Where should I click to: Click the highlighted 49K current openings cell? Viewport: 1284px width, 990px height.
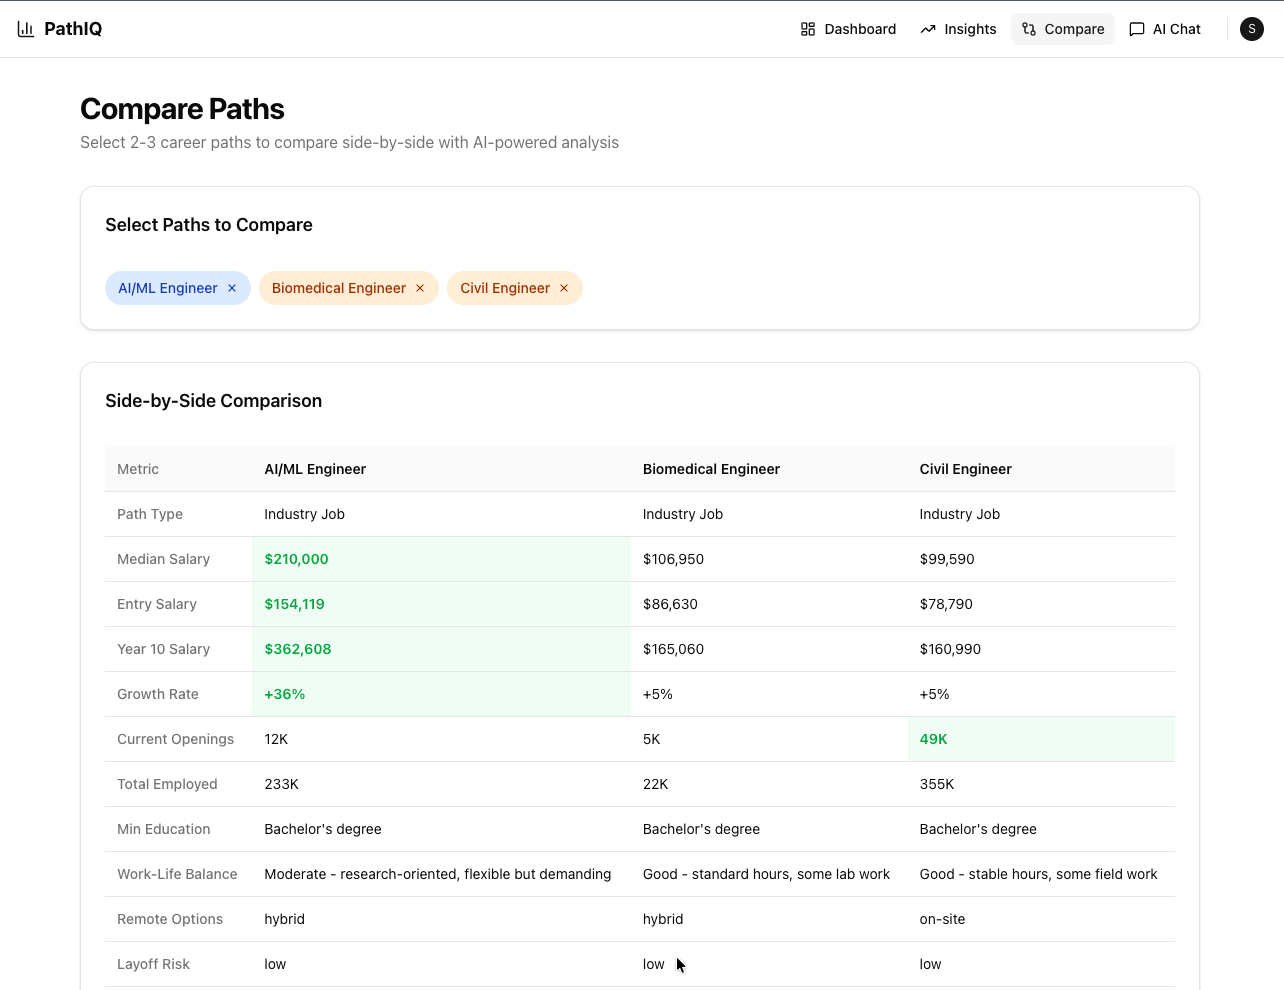933,739
